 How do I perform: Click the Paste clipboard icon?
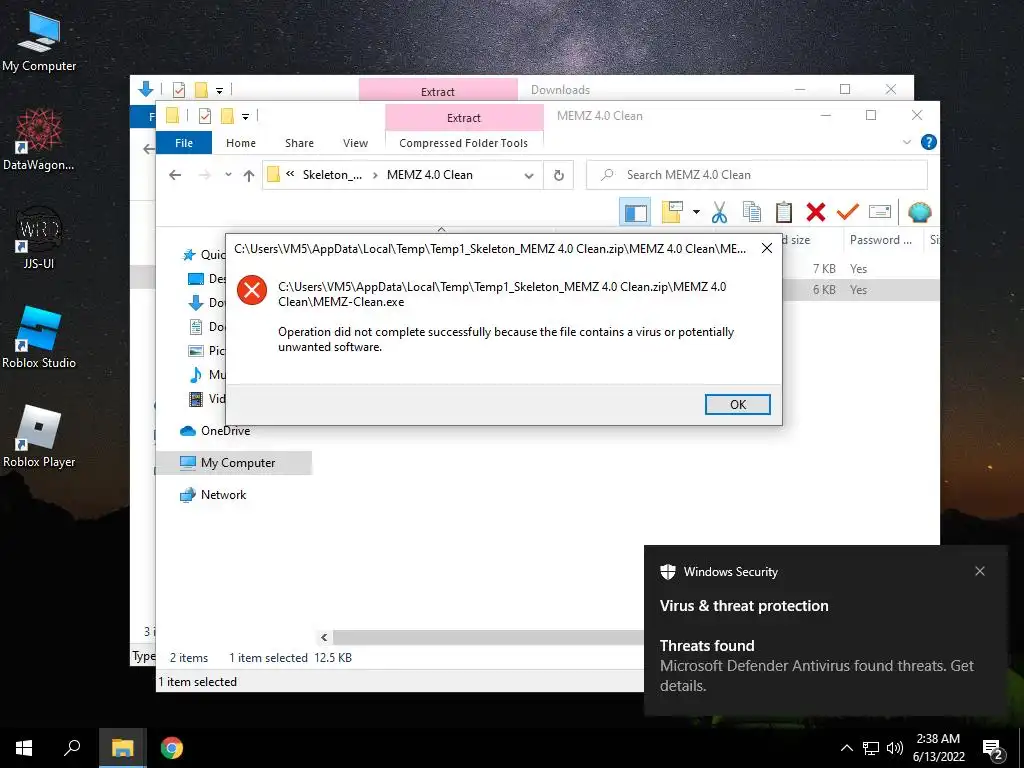click(784, 212)
